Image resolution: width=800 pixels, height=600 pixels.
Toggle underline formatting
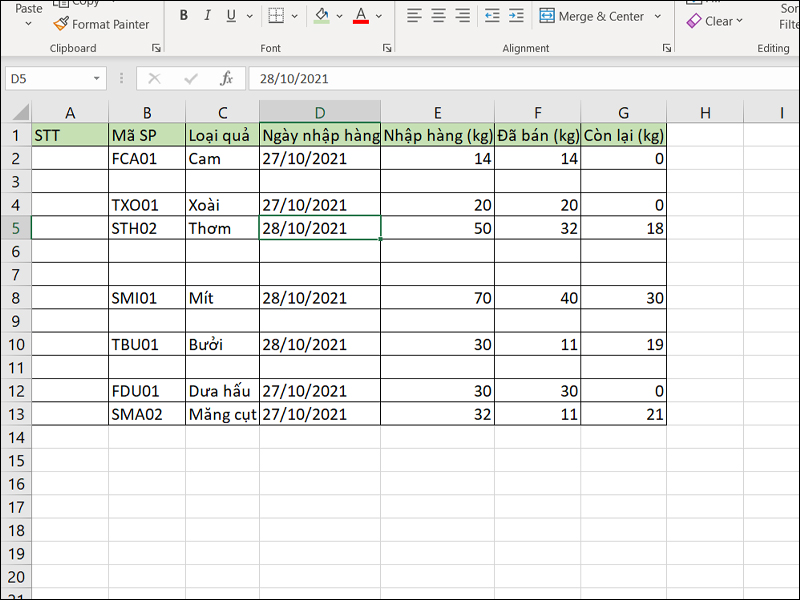point(232,16)
